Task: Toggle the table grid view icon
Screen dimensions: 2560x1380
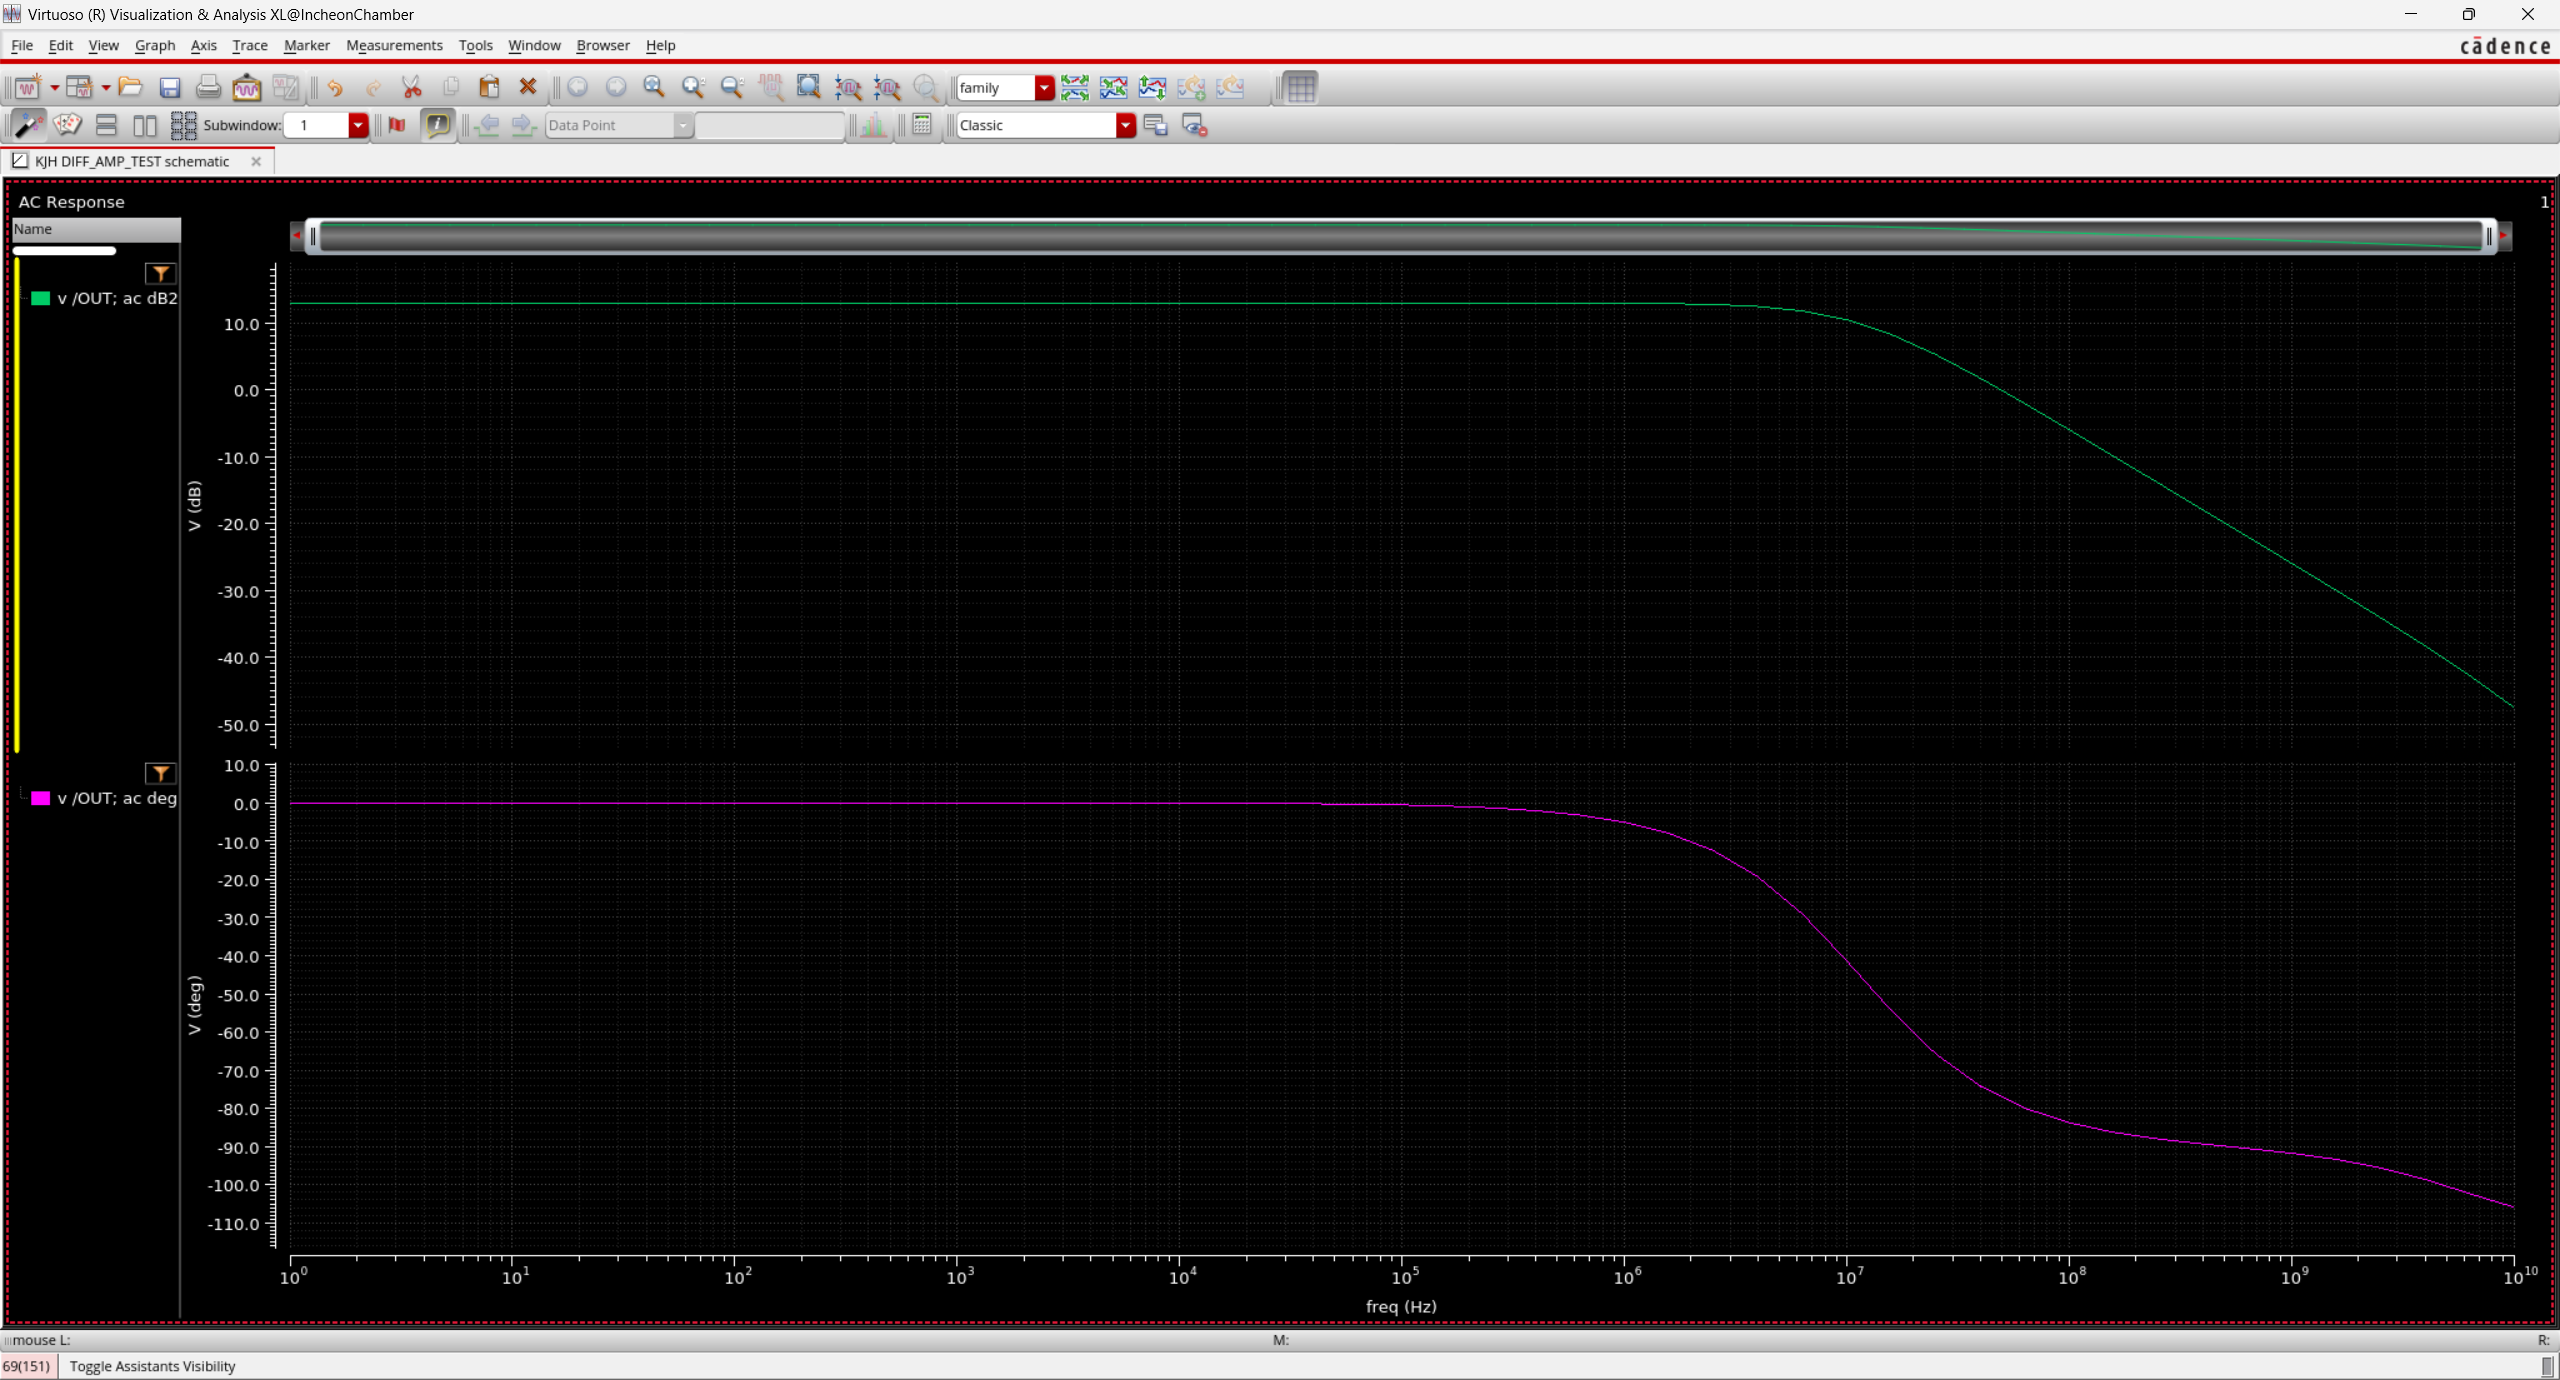Action: 1300,88
